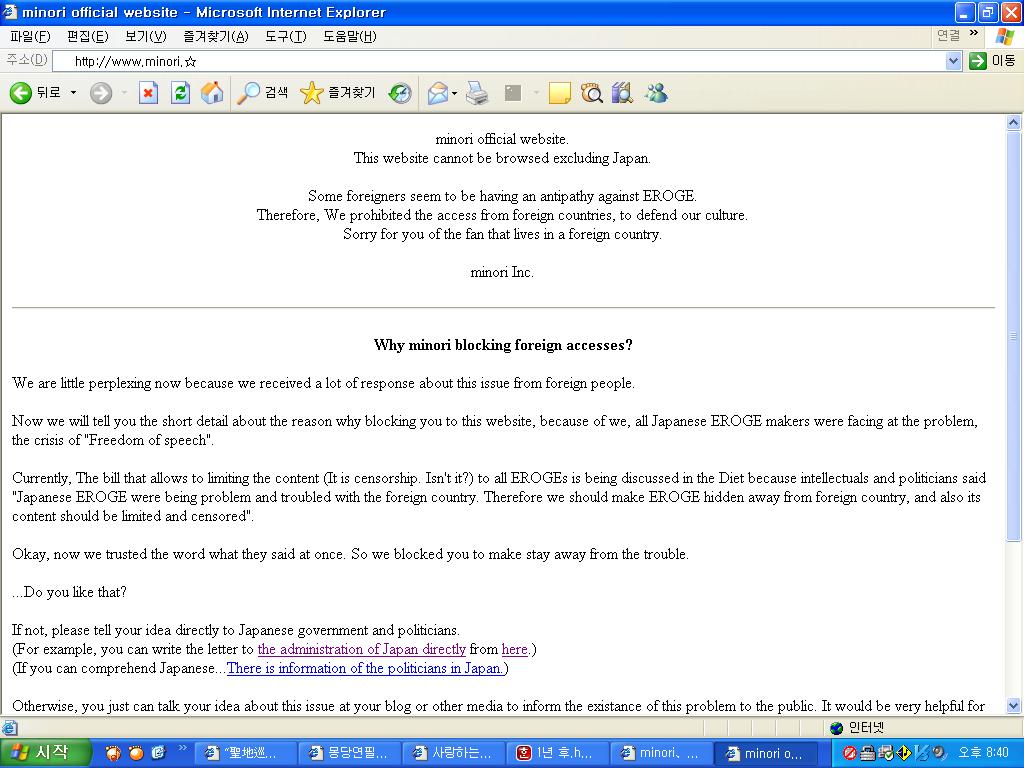This screenshot has height=768, width=1024.
Task: Open the Search (검색) toolbar button
Action: pos(263,93)
